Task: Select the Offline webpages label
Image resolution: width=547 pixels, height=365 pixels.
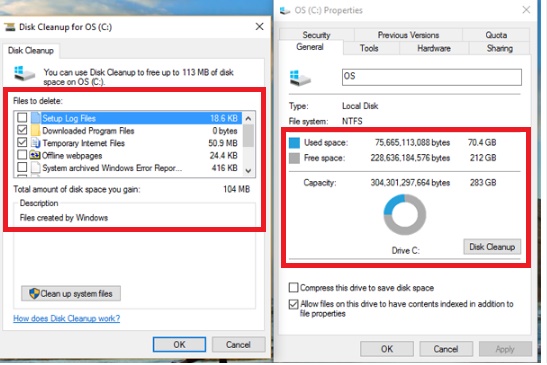Action: 72,156
